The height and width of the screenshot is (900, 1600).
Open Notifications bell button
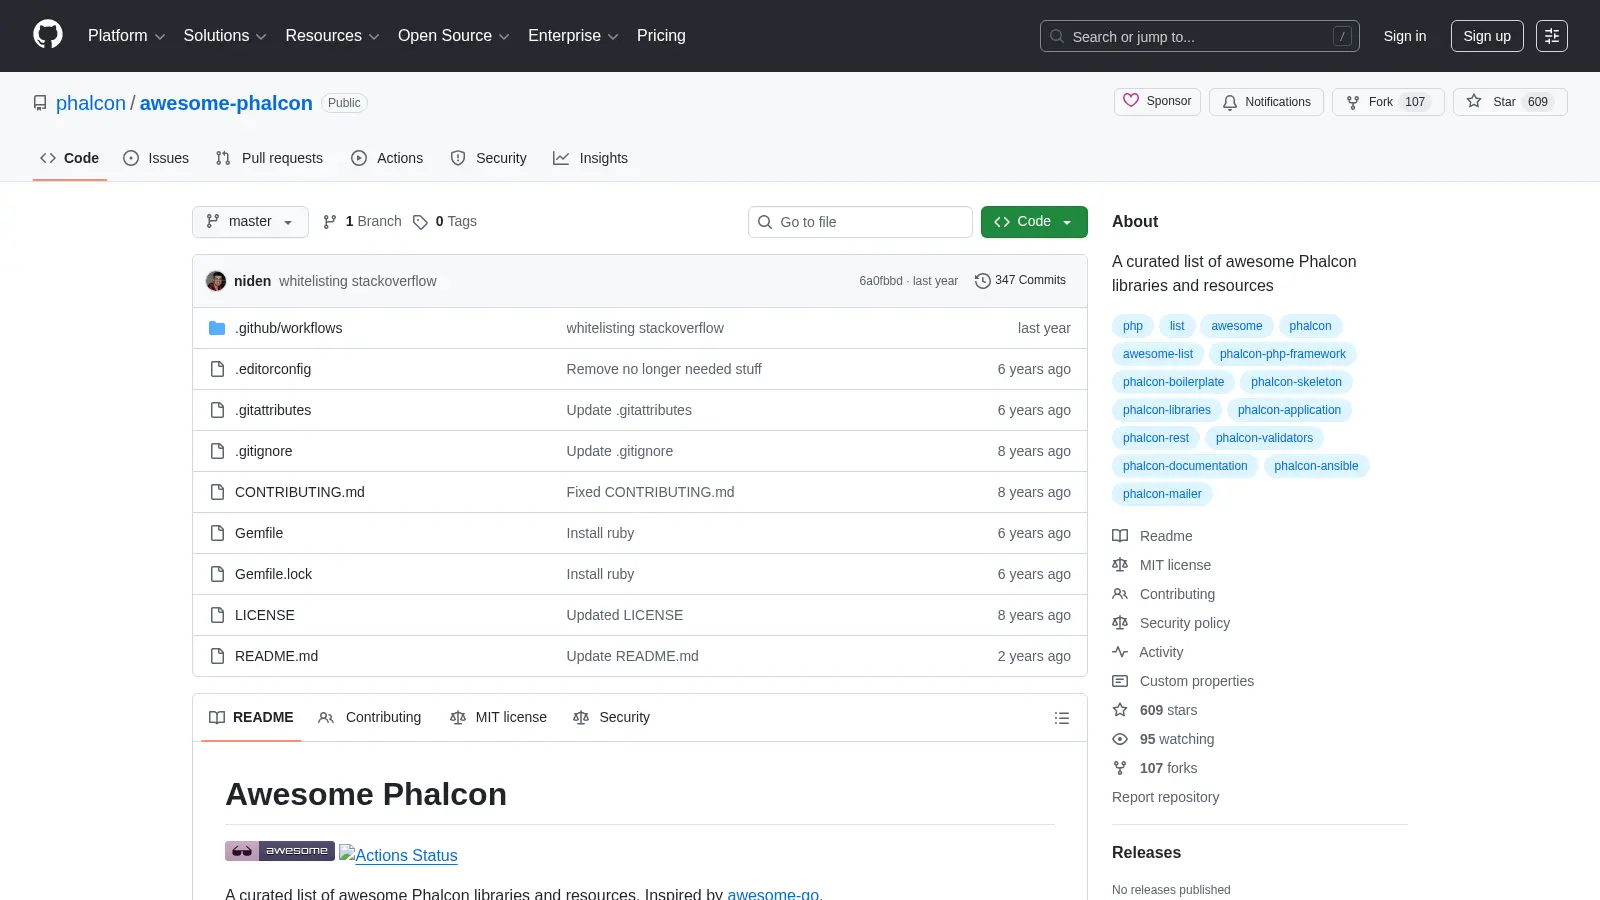tap(1266, 102)
